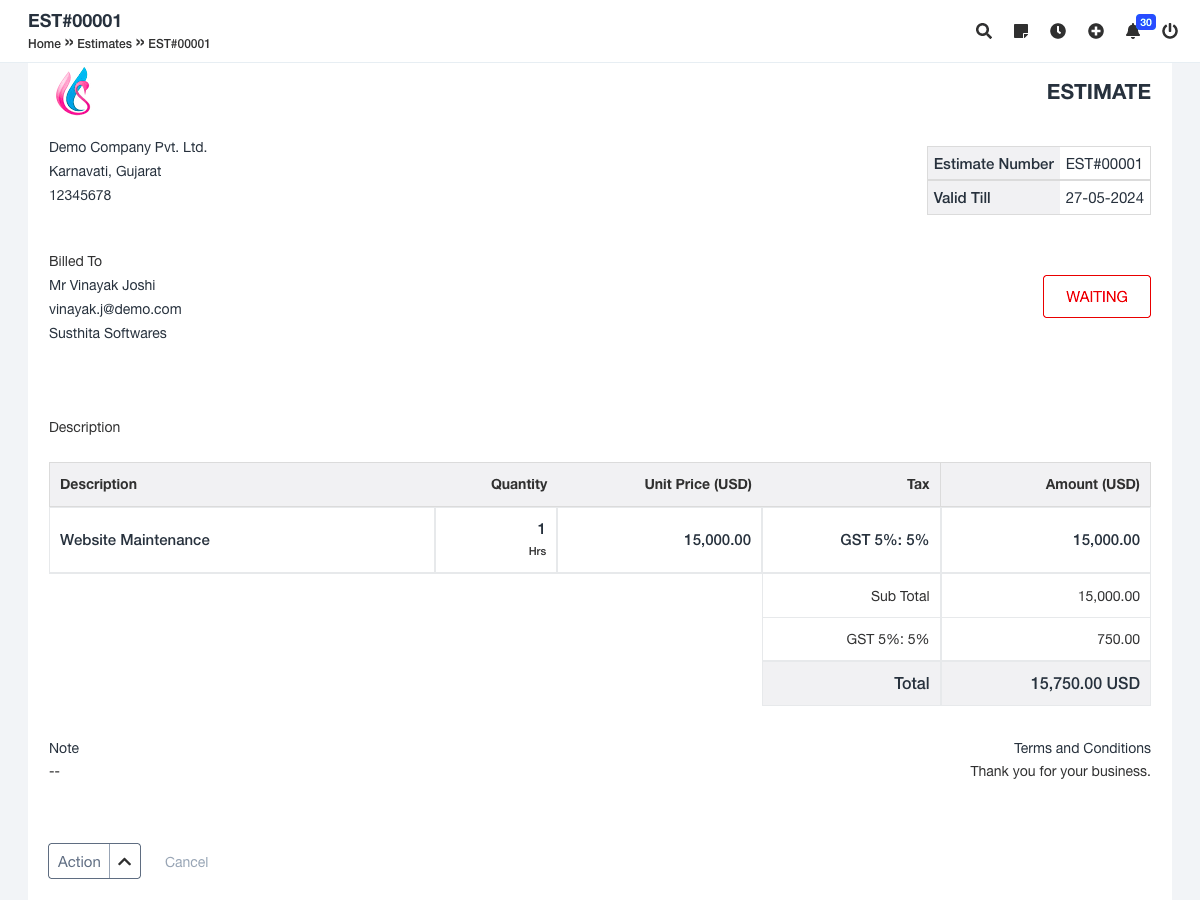
Task: Click the plus add-new icon
Action: 1096,31
